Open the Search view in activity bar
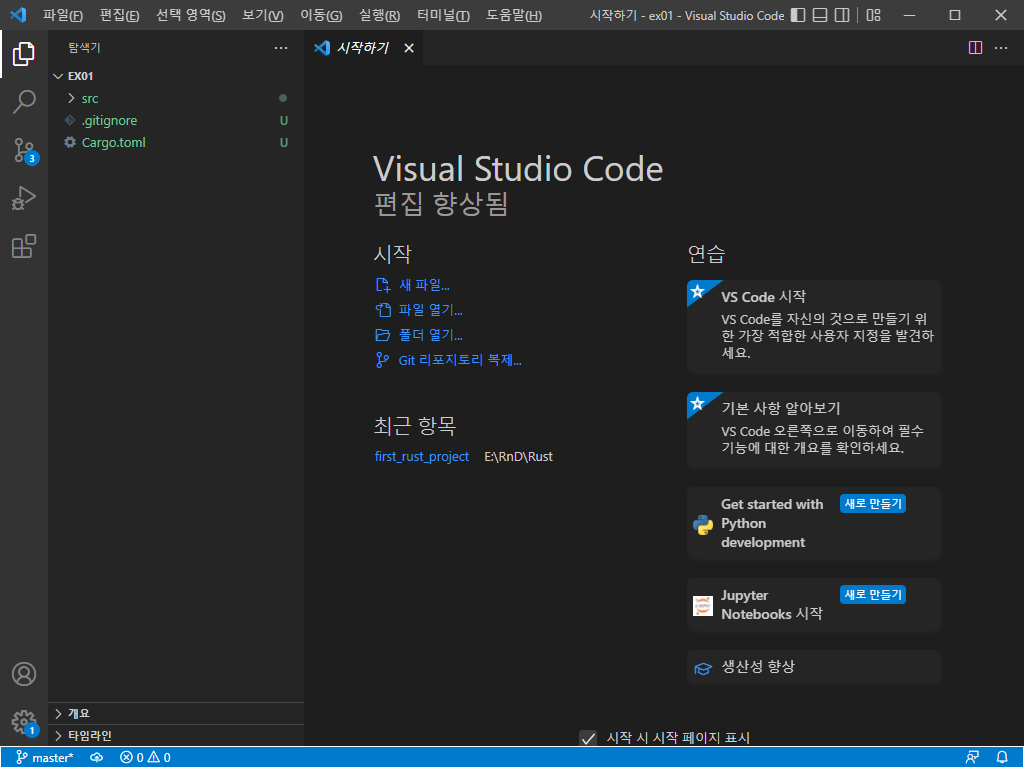1024x768 pixels. pos(24,102)
